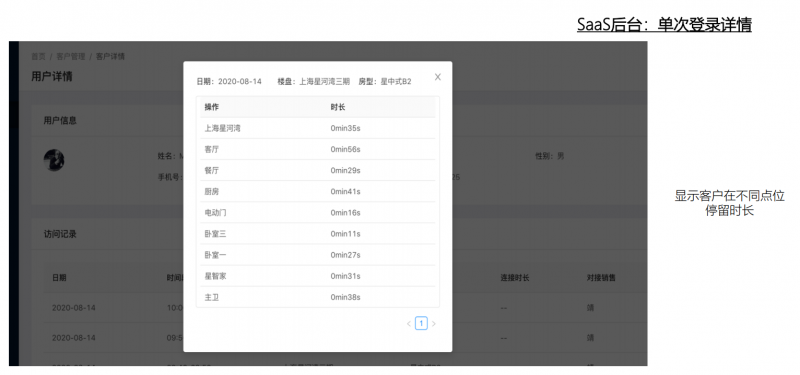Click the first 2020-08-14 visit record
The height and width of the screenshot is (375, 800).
[x=73, y=308]
